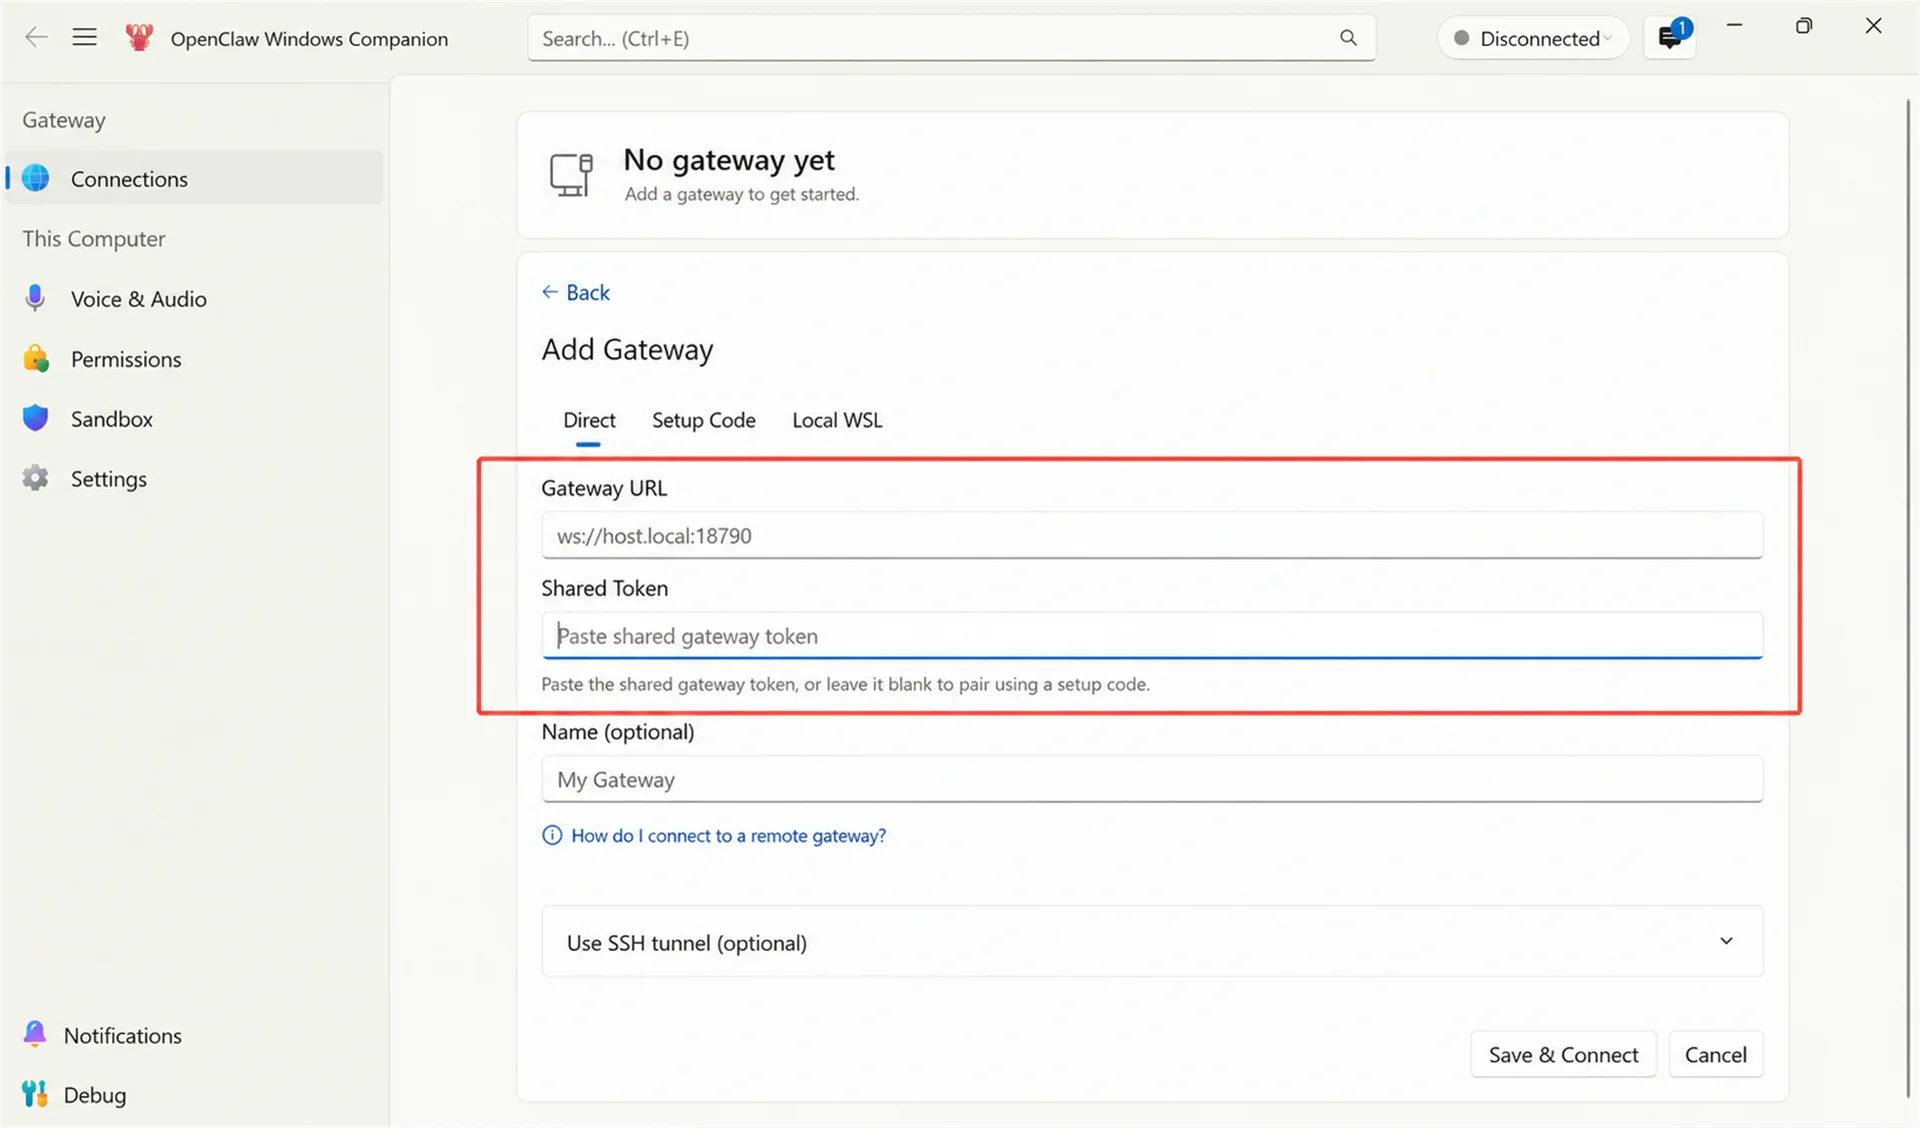Click the 'No gateway yet' heading
The width and height of the screenshot is (1920, 1128).
(729, 160)
